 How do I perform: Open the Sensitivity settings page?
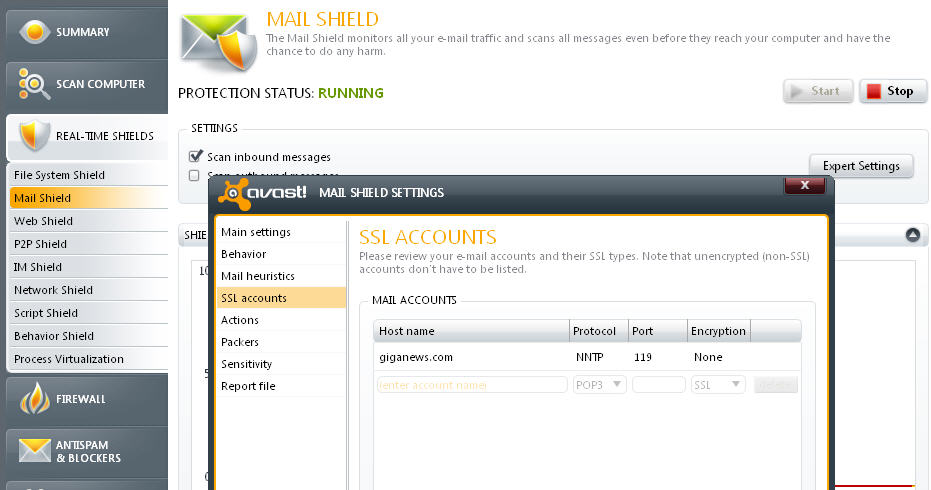[x=246, y=364]
